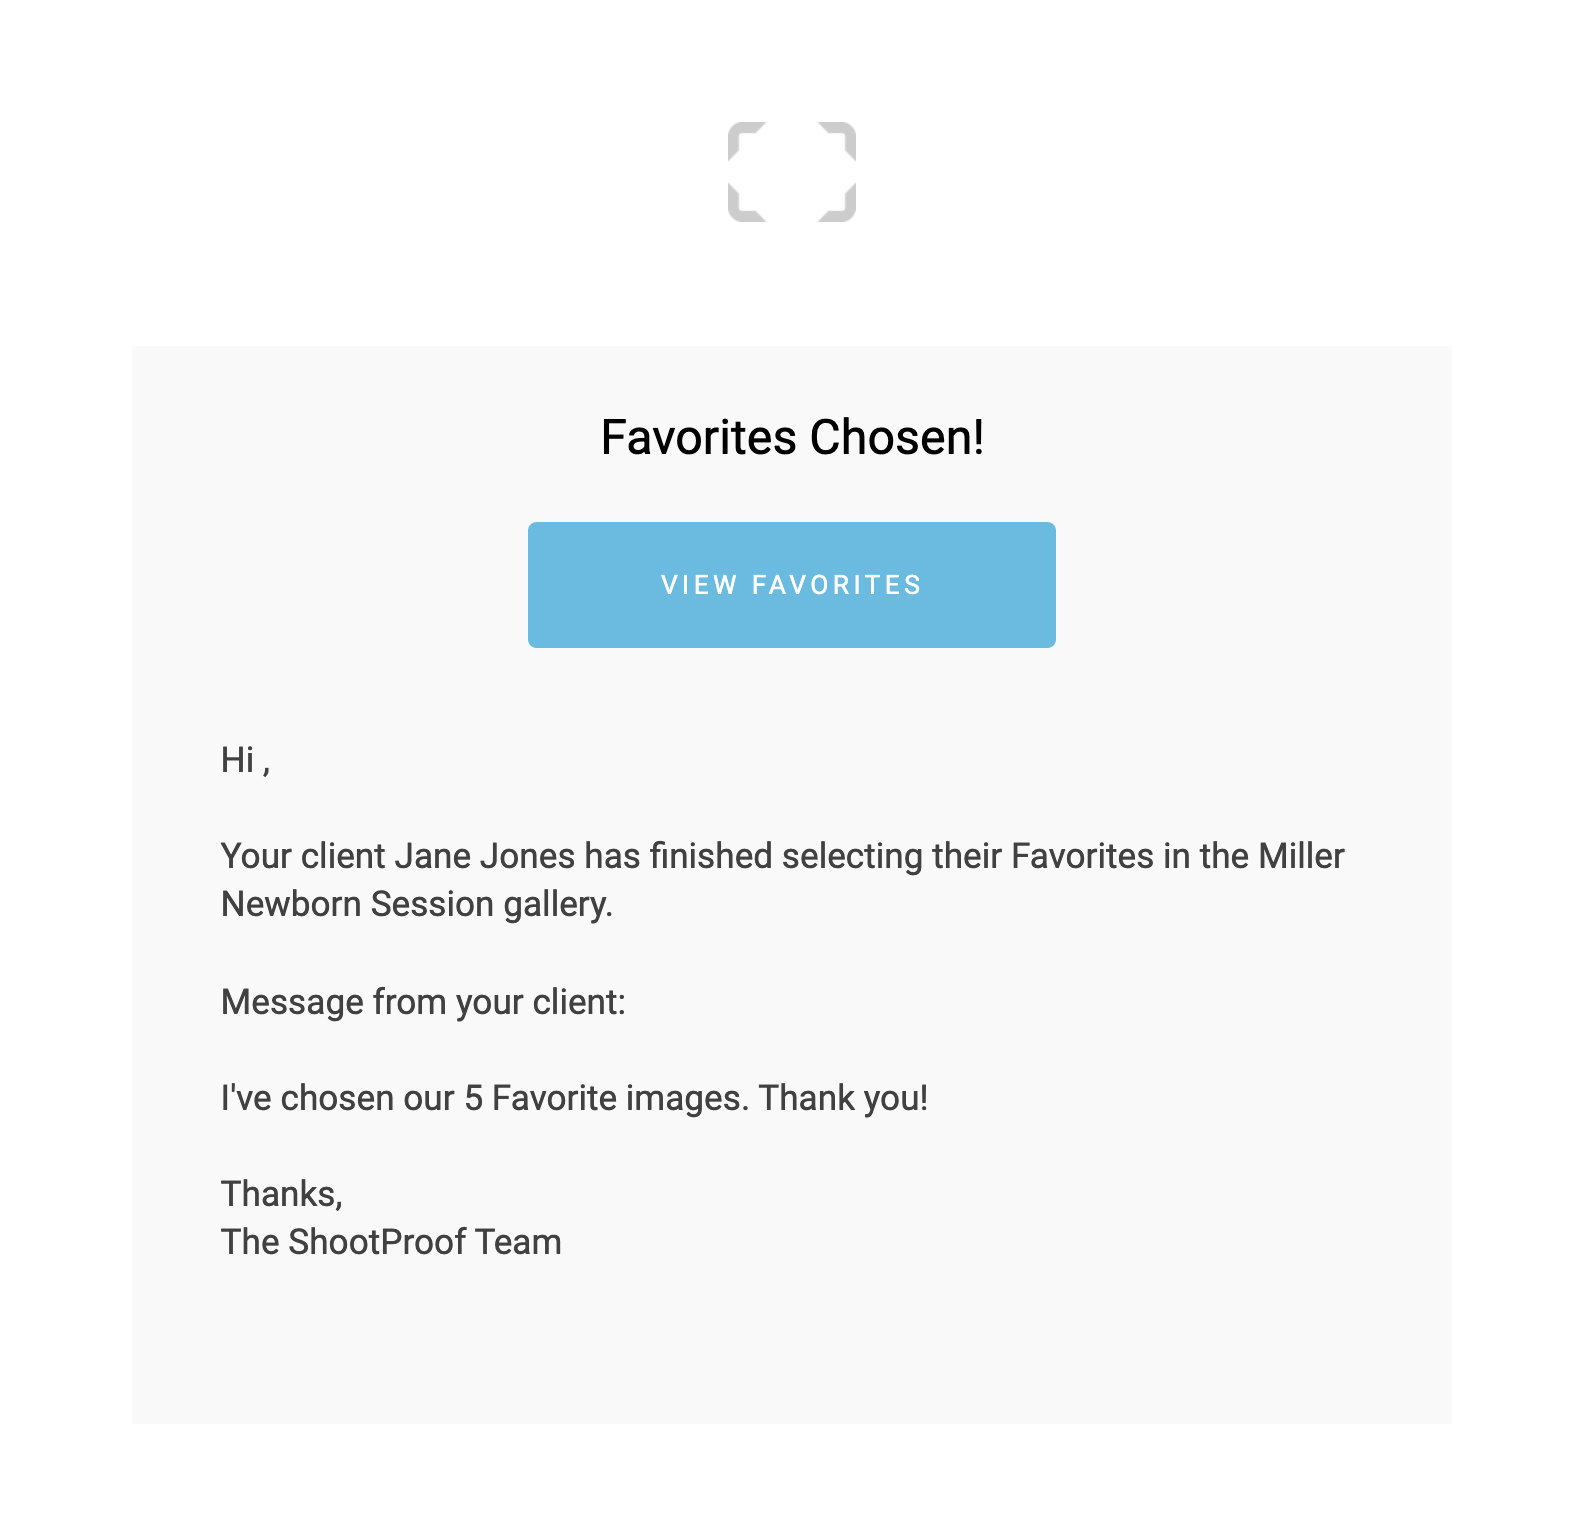Click the words "Your client" in the body text
Screen dimensions: 1596x1532
303,856
